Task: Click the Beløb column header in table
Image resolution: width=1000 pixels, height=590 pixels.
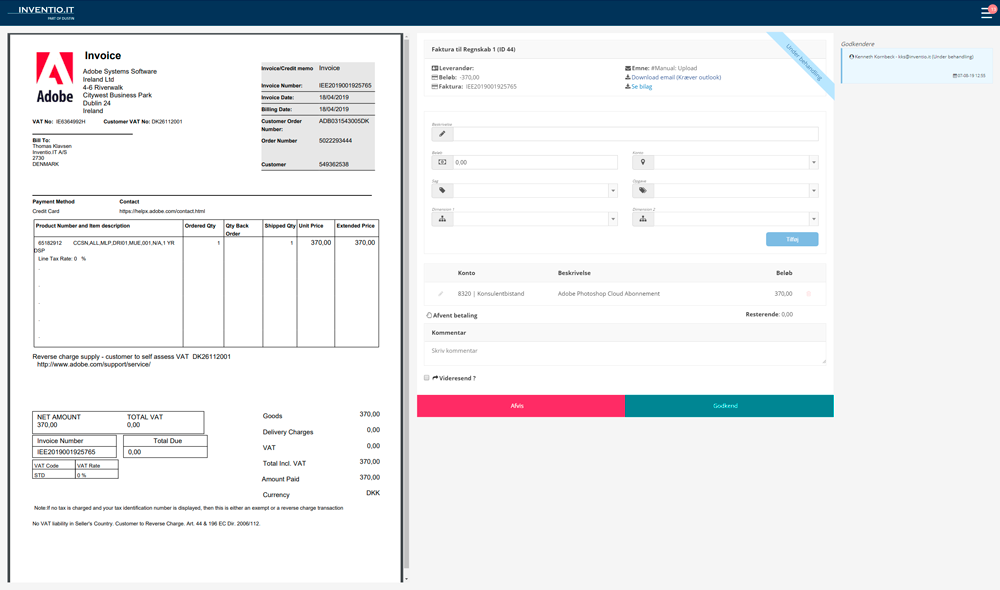Action: [x=784, y=273]
